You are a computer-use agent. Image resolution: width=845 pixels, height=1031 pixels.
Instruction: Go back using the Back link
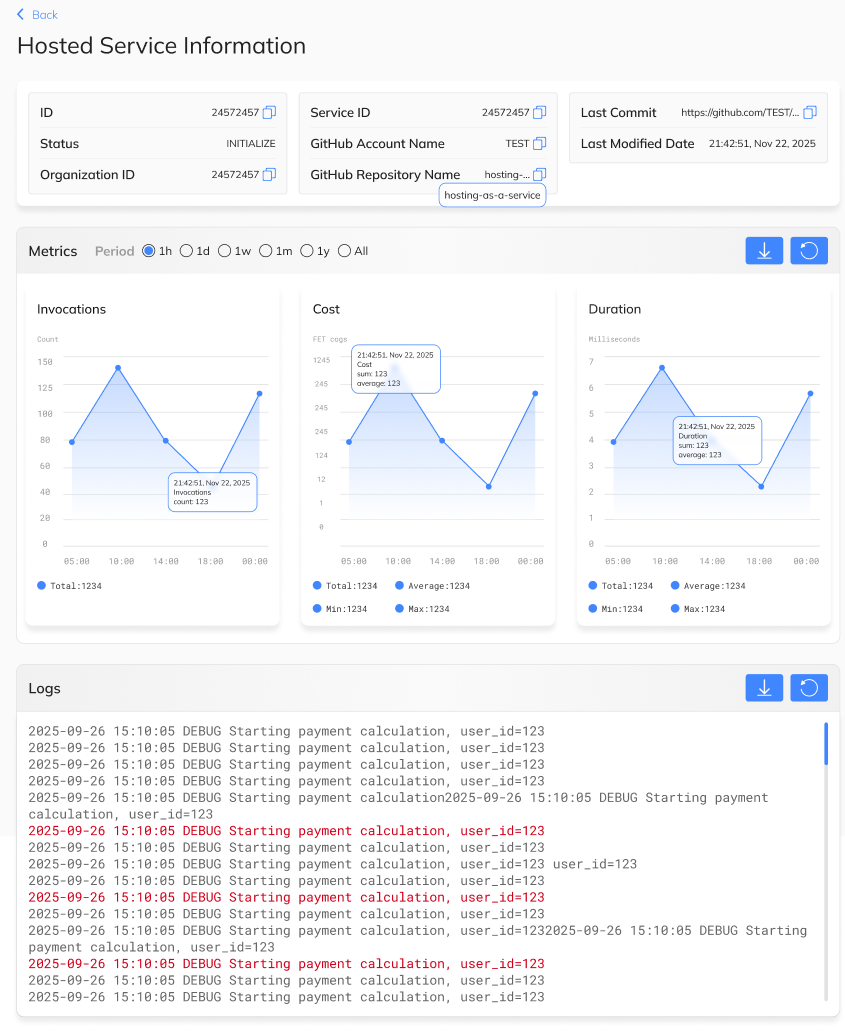[x=37, y=14]
